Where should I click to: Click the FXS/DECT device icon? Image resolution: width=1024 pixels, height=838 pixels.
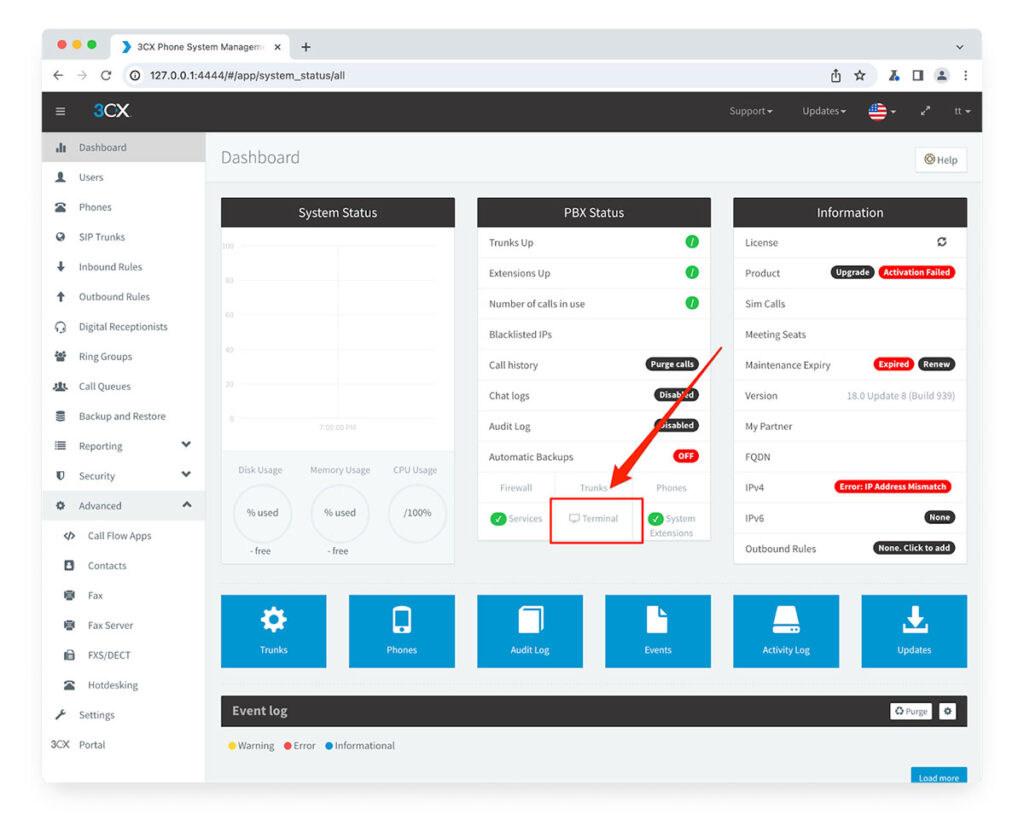(69, 655)
